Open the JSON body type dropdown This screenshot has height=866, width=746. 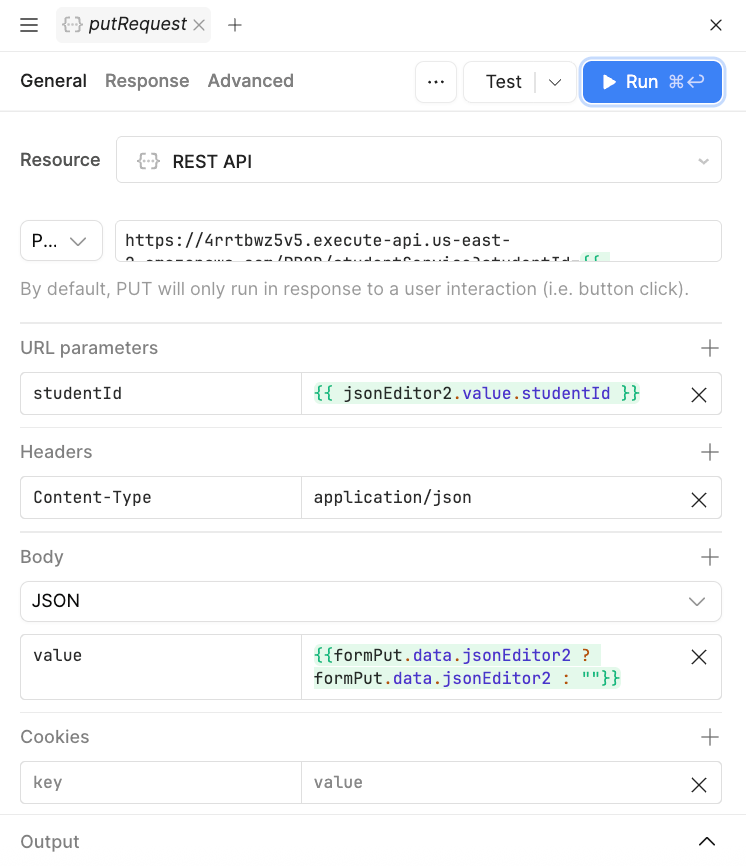coord(698,601)
